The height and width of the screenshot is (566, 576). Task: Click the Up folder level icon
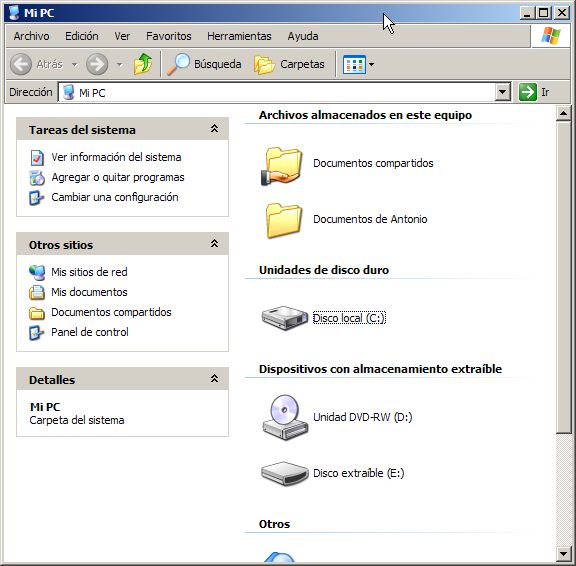143,64
